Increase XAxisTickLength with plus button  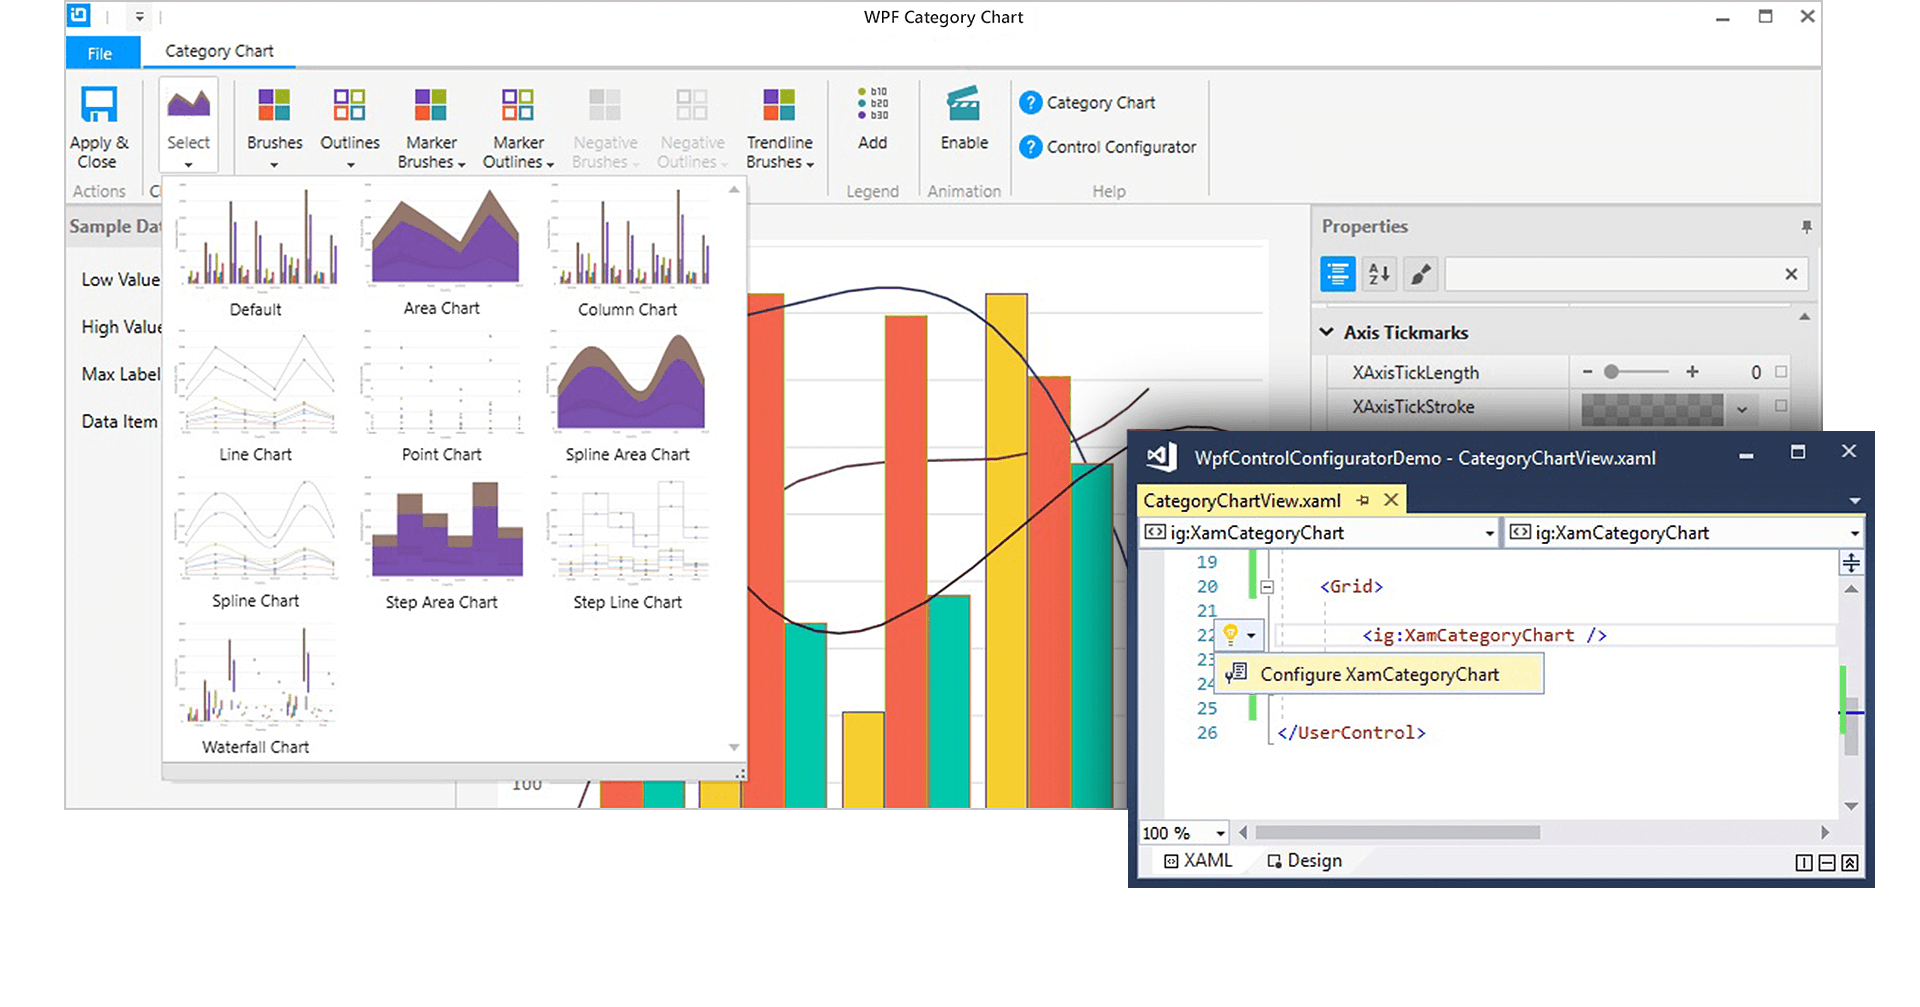tap(1692, 372)
